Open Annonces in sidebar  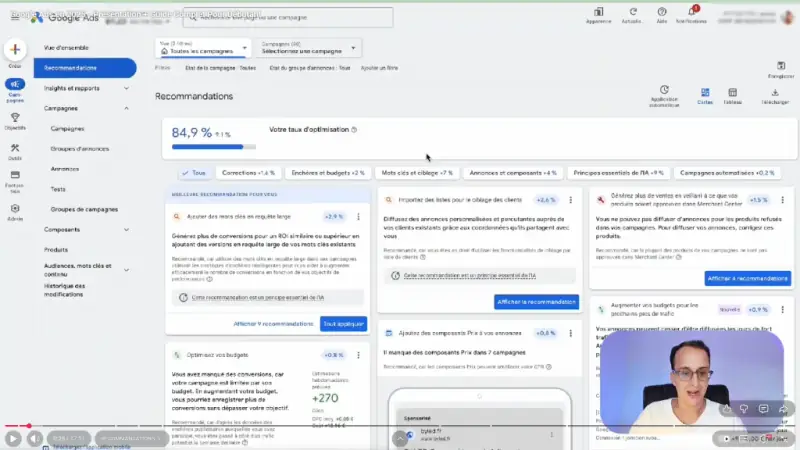click(x=65, y=169)
